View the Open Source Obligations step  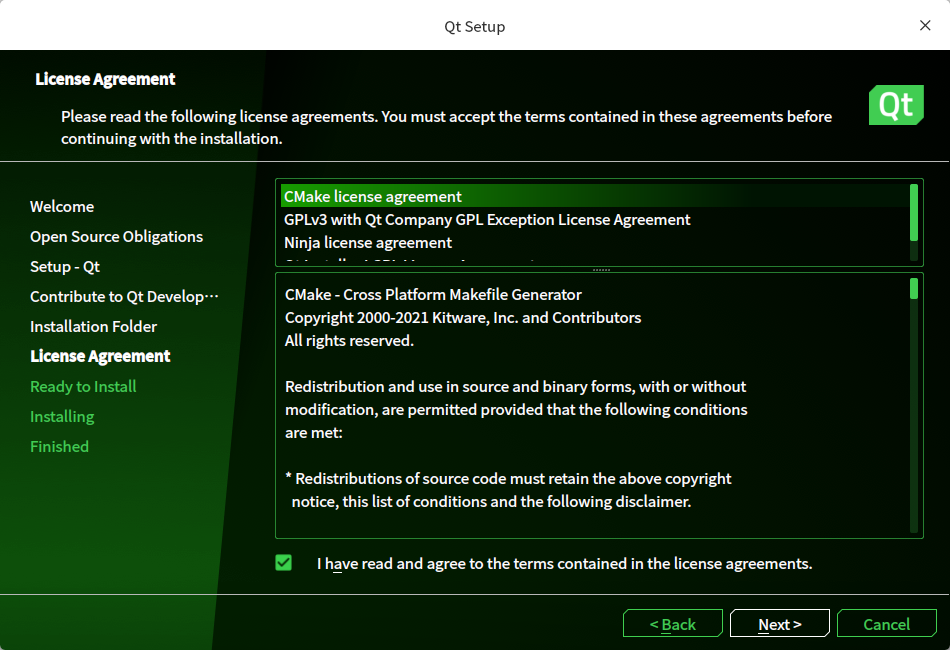coord(116,236)
